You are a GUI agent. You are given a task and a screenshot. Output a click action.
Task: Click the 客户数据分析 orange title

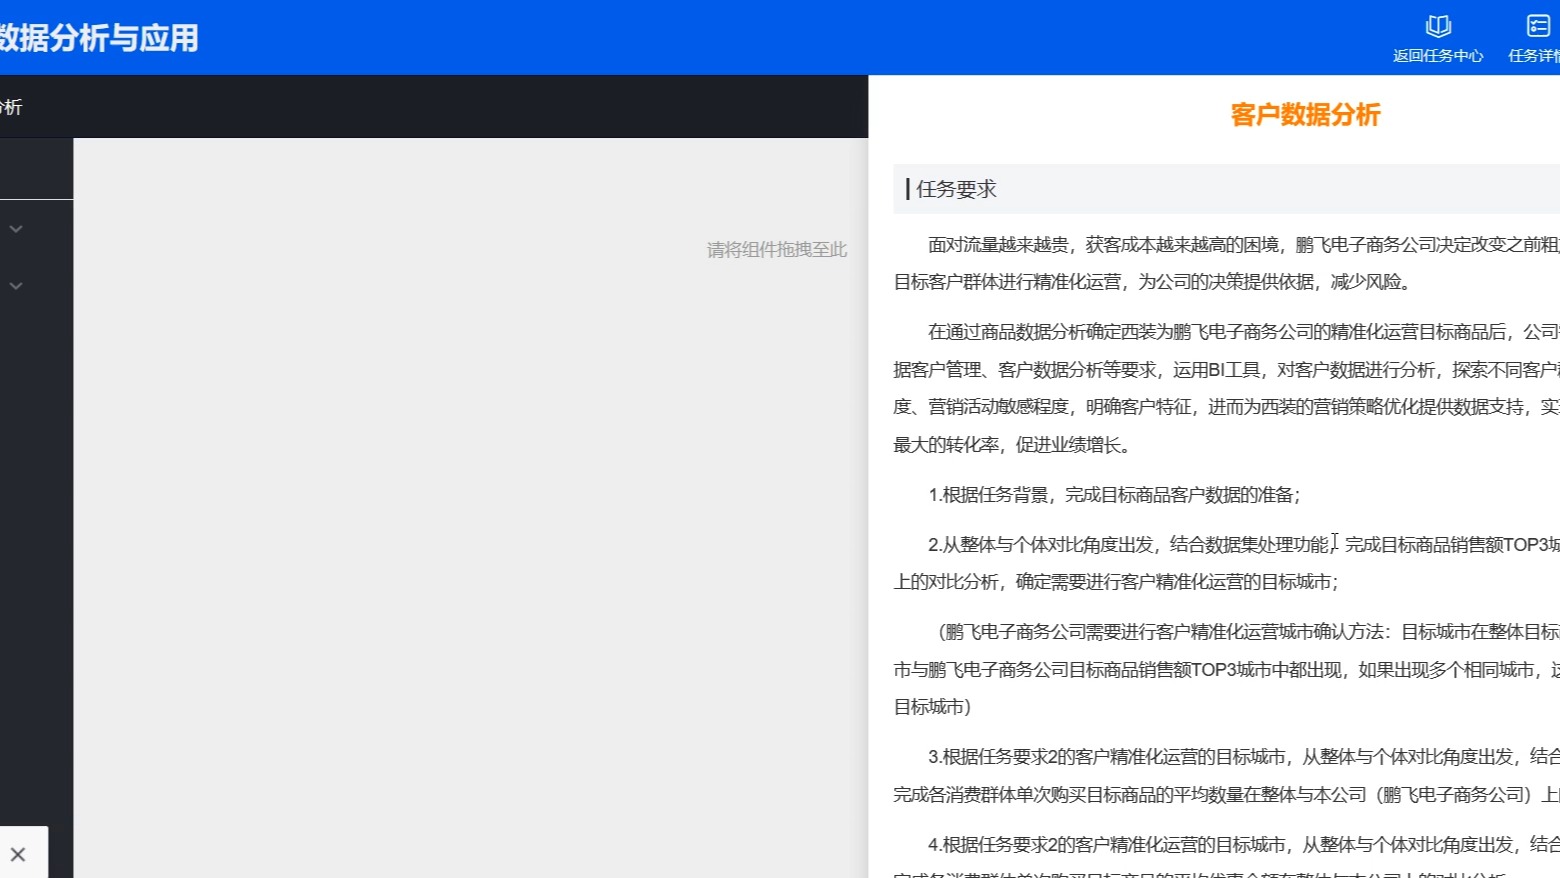tap(1305, 115)
